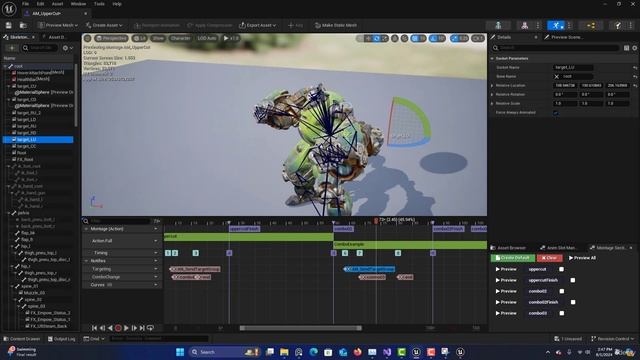Click the Unreal Engine logo icon
The width and height of the screenshot is (640, 360).
(9, 8)
